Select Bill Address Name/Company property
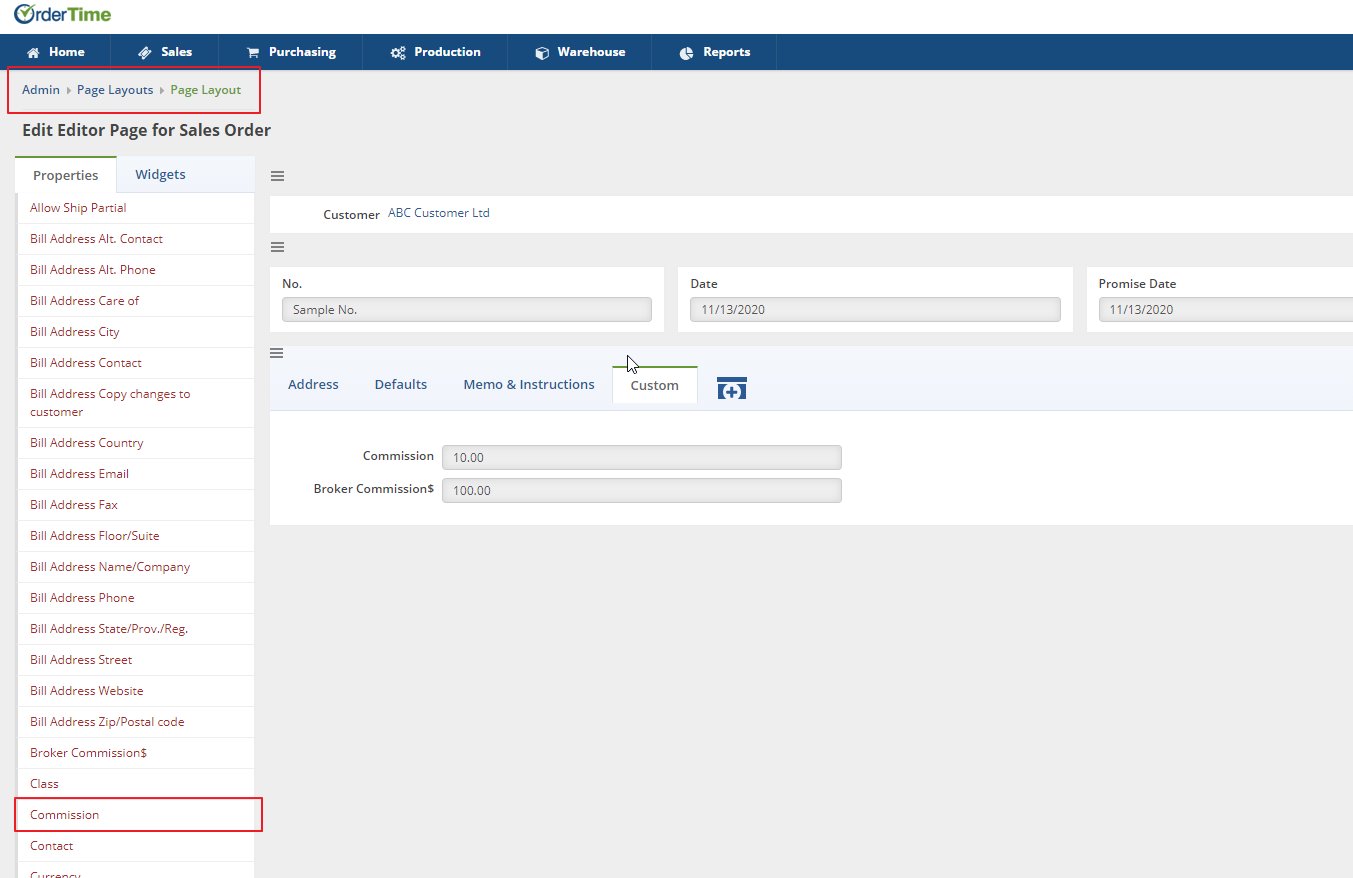Screen dimensions: 1353x878 (136, 567)
